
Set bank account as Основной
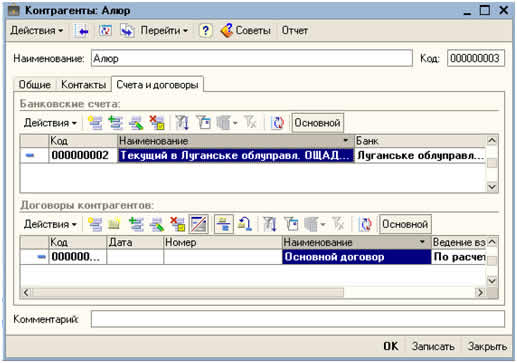pos(317,123)
